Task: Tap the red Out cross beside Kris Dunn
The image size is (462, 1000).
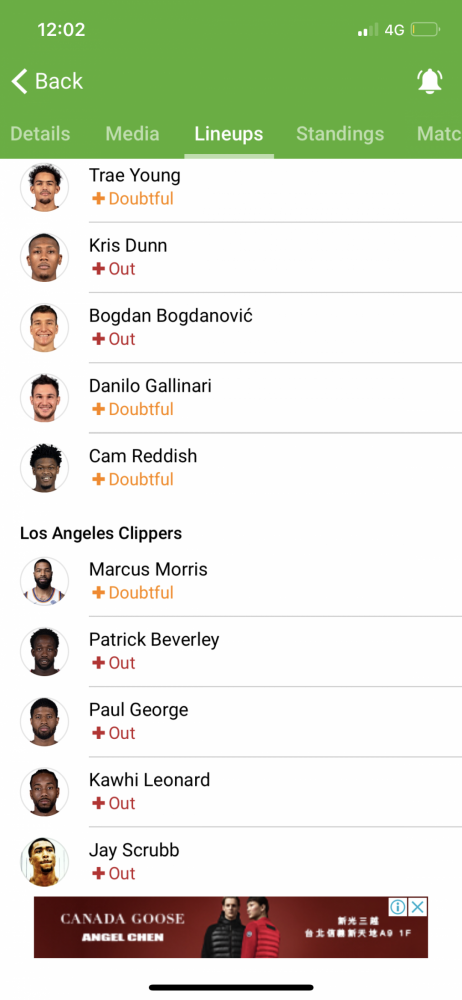Action: click(98, 269)
